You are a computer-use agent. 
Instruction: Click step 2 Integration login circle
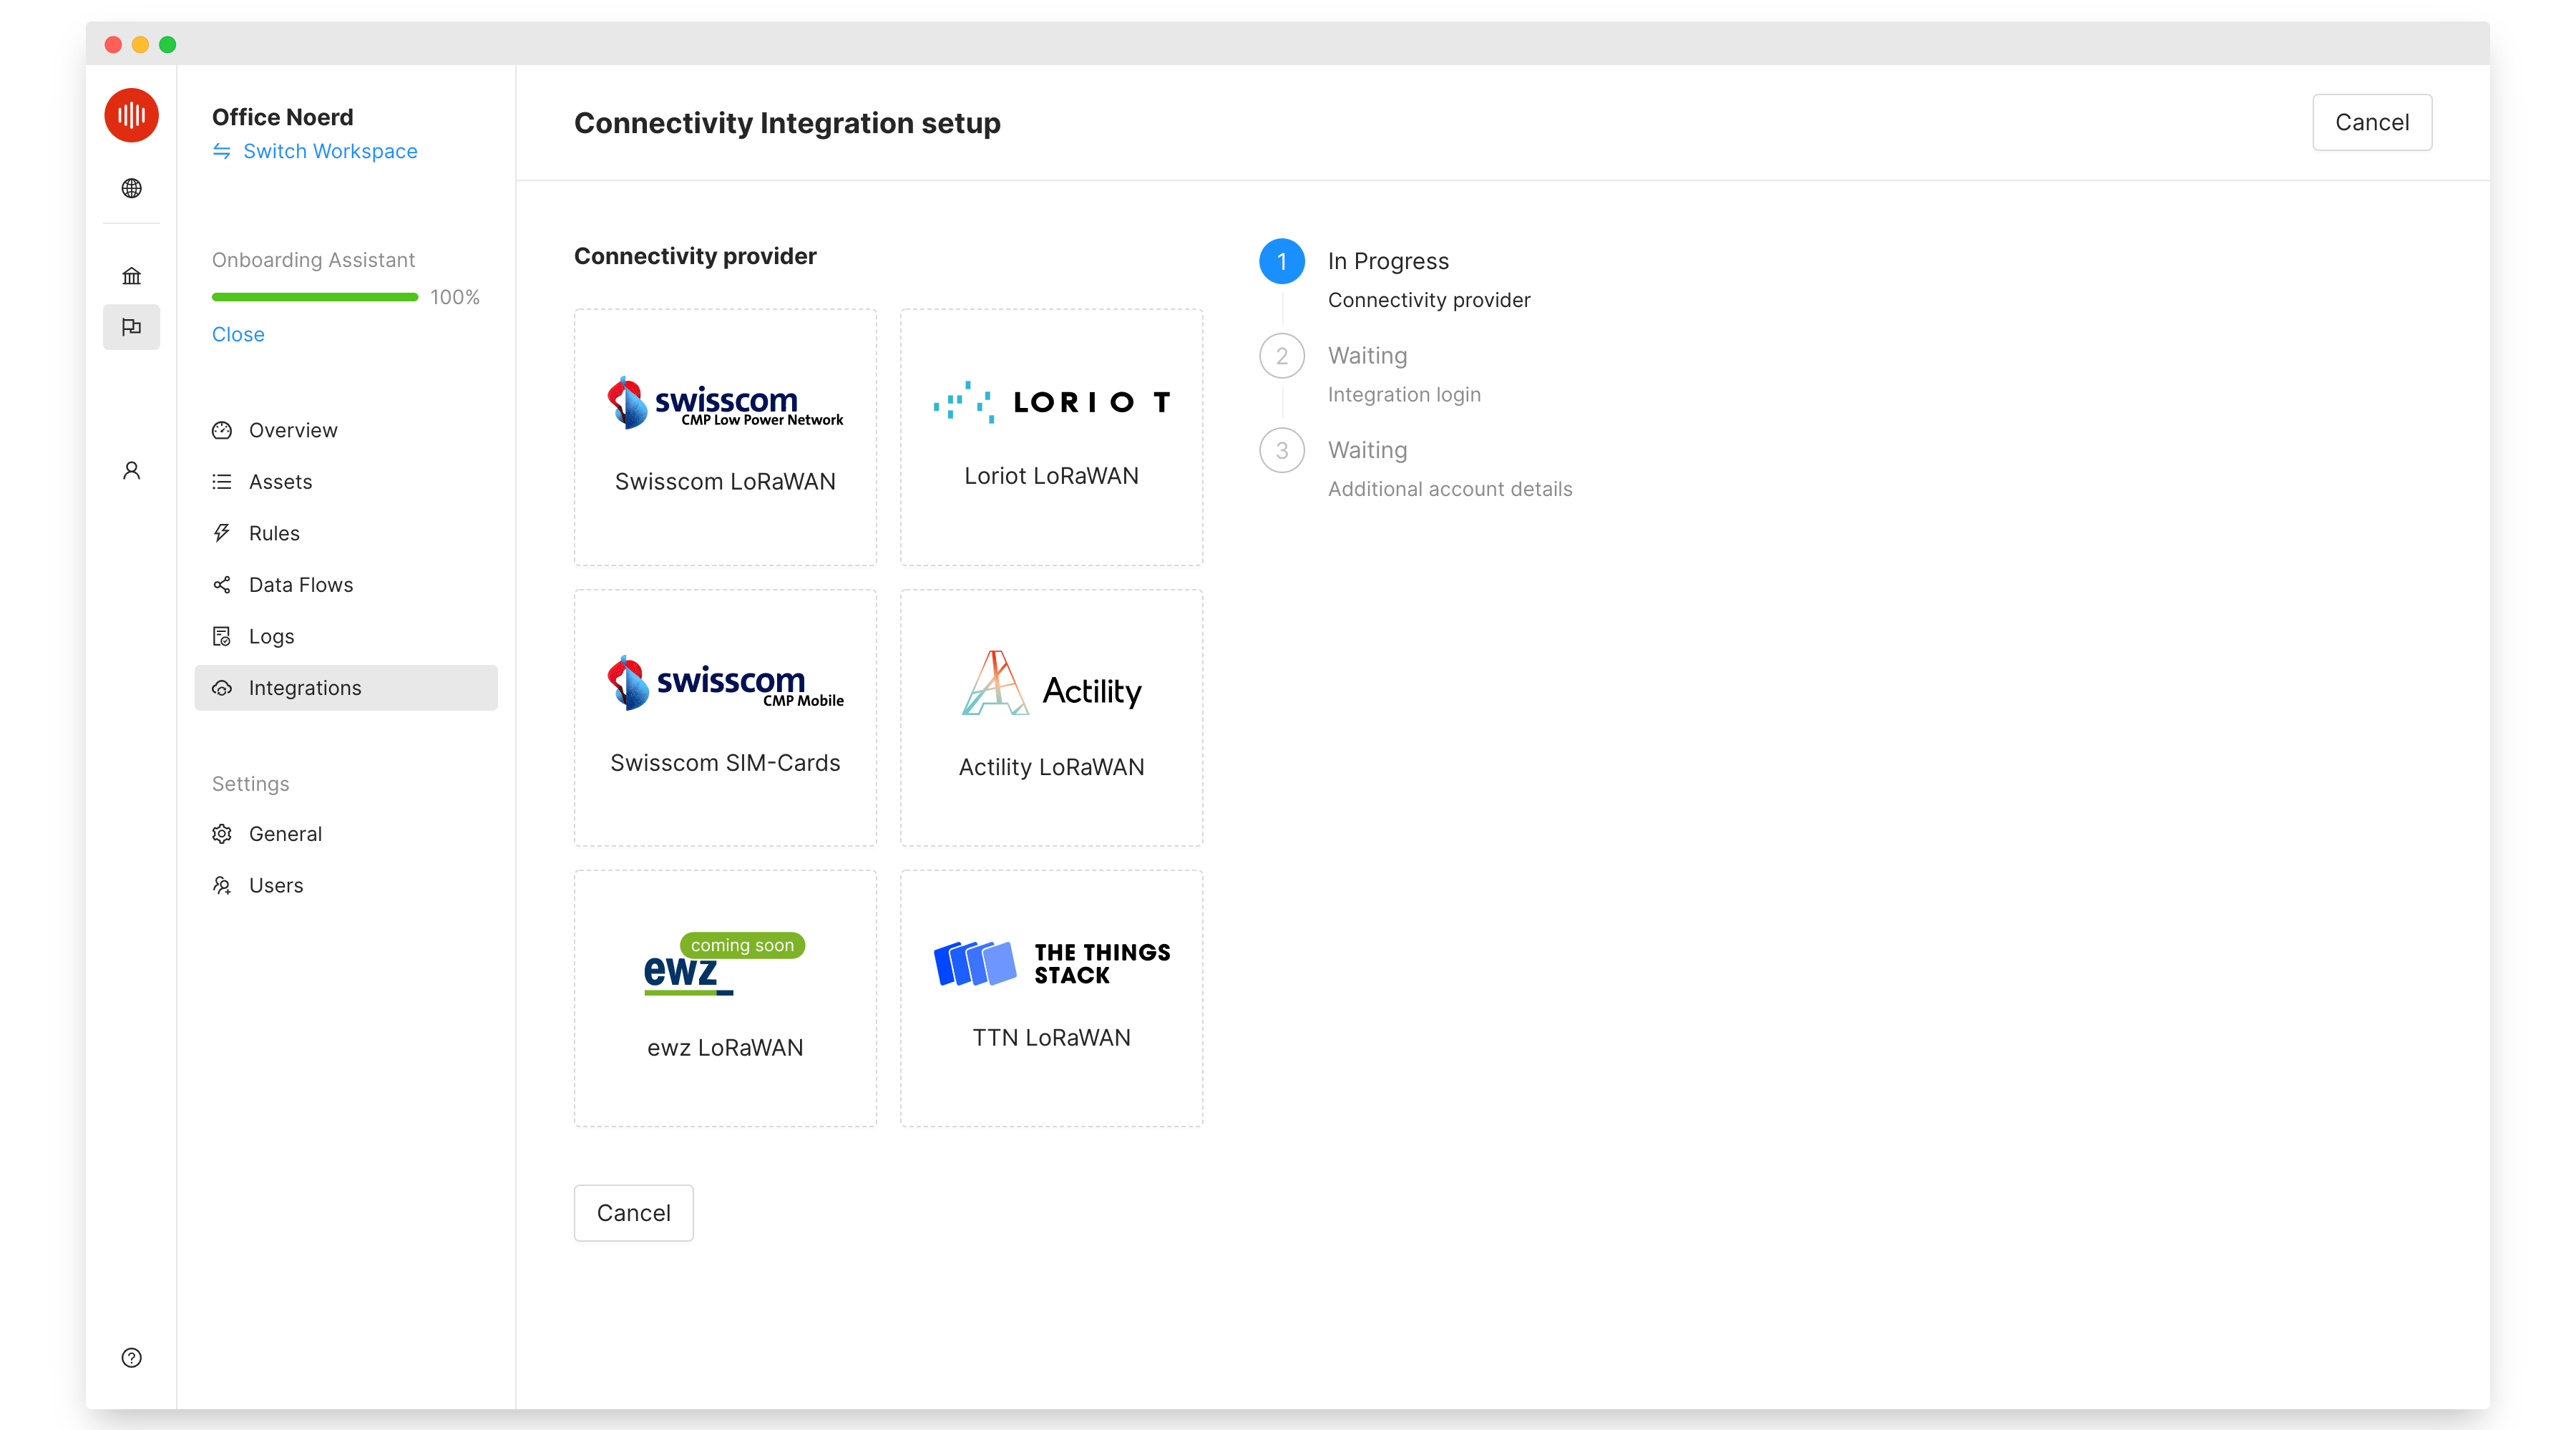tap(1282, 356)
